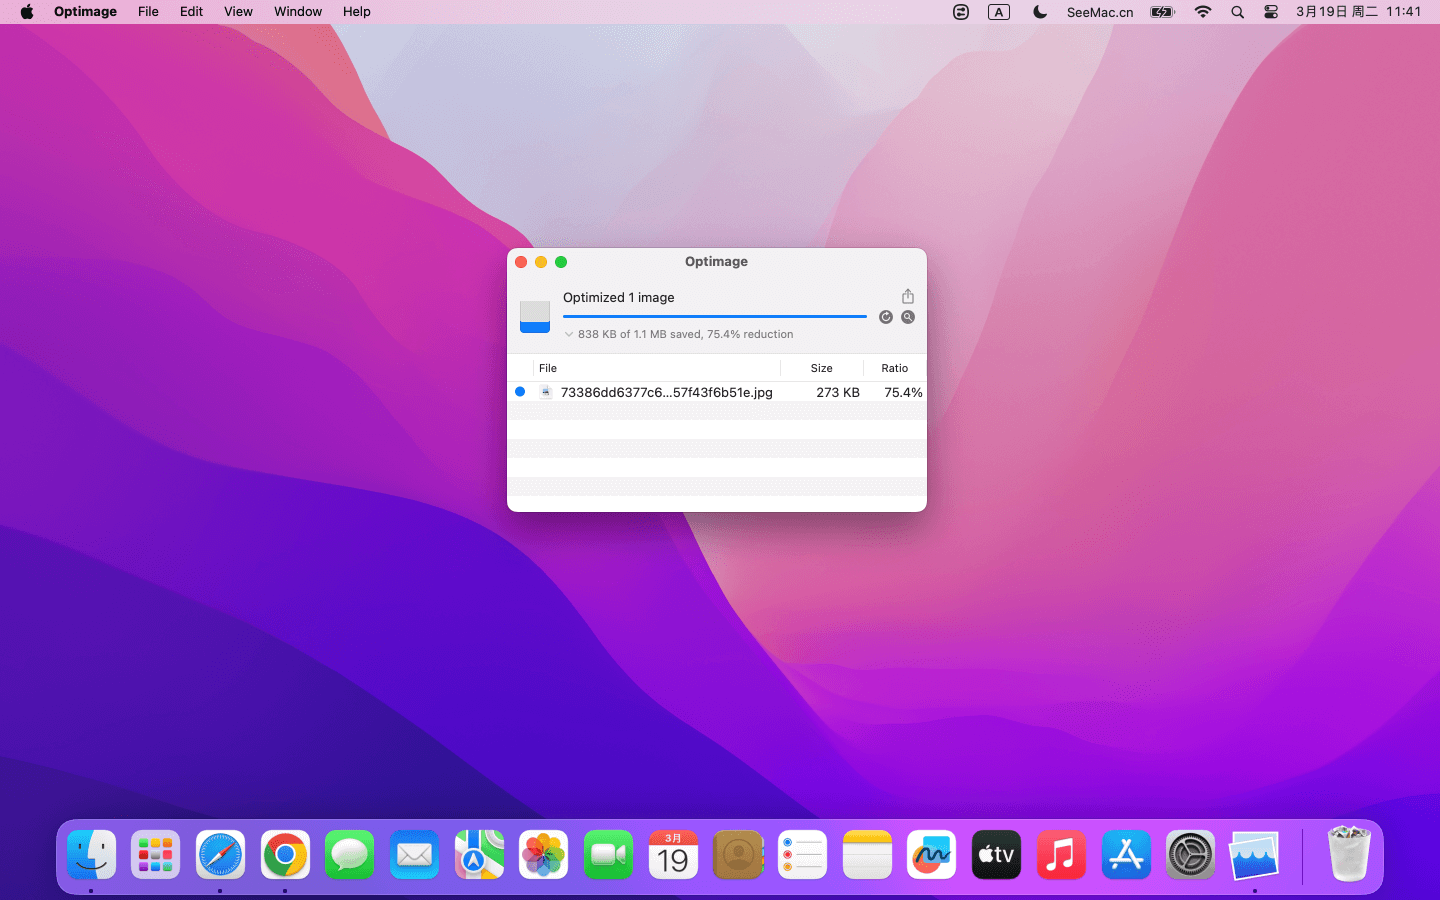Open Calendar from the Dock
The width and height of the screenshot is (1440, 900).
[673, 855]
